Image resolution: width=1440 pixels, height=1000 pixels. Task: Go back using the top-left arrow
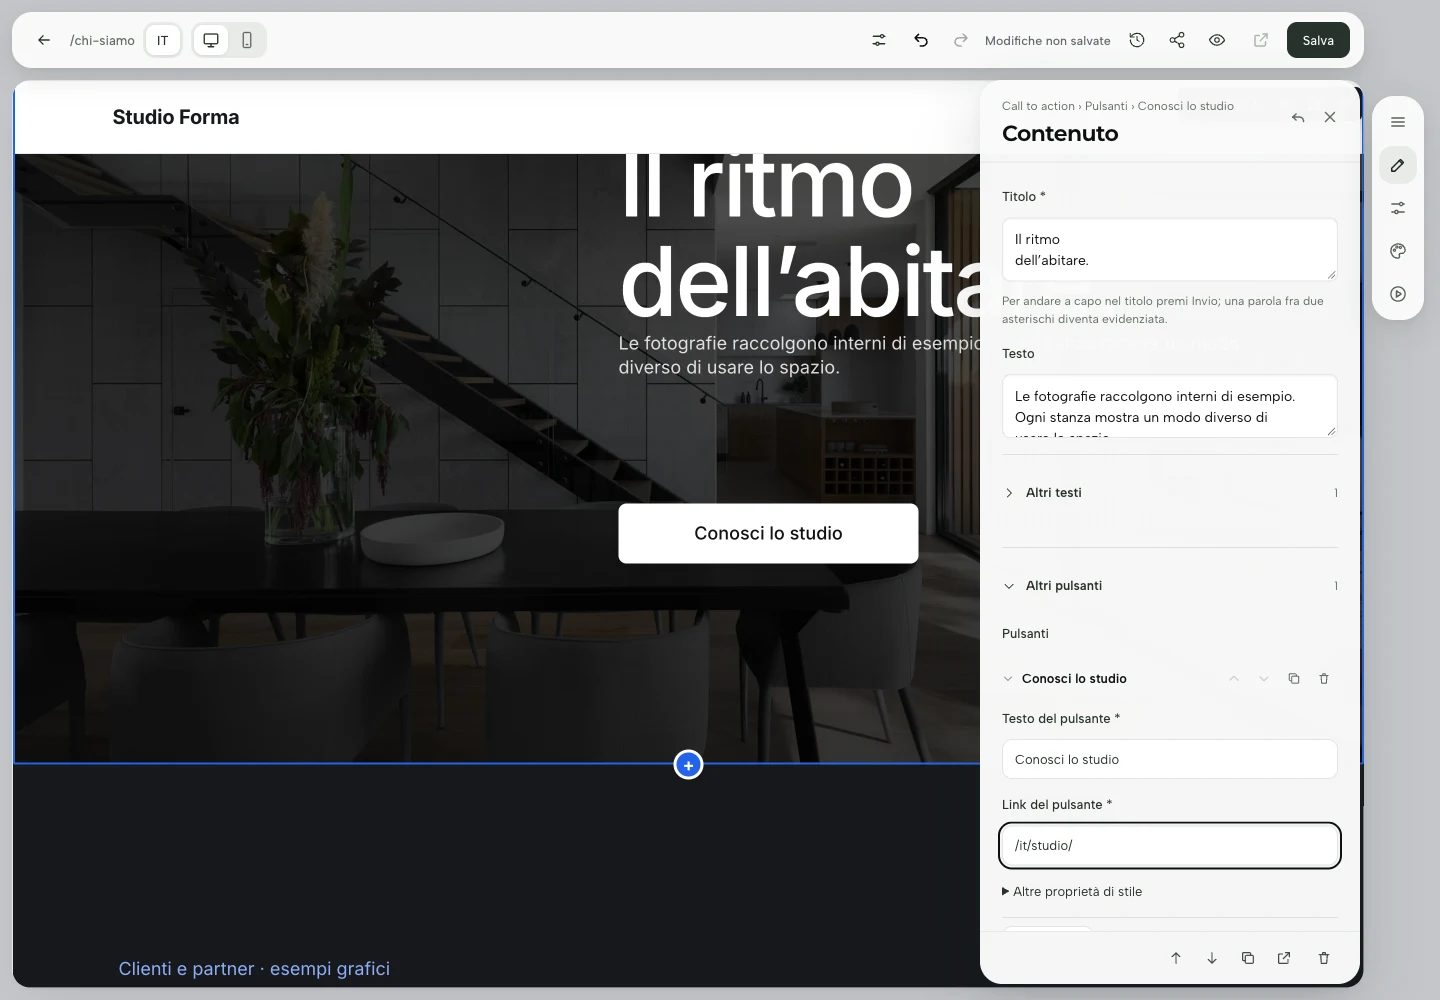[x=44, y=40]
